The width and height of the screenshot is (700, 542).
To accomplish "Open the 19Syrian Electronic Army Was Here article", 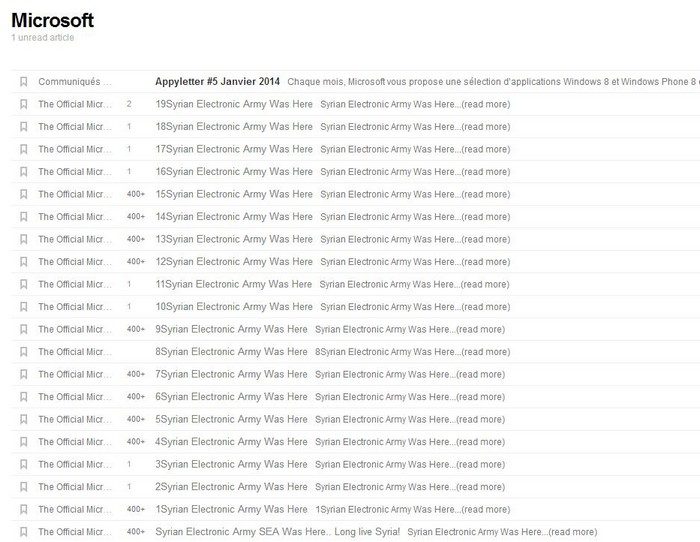I will click(234, 104).
